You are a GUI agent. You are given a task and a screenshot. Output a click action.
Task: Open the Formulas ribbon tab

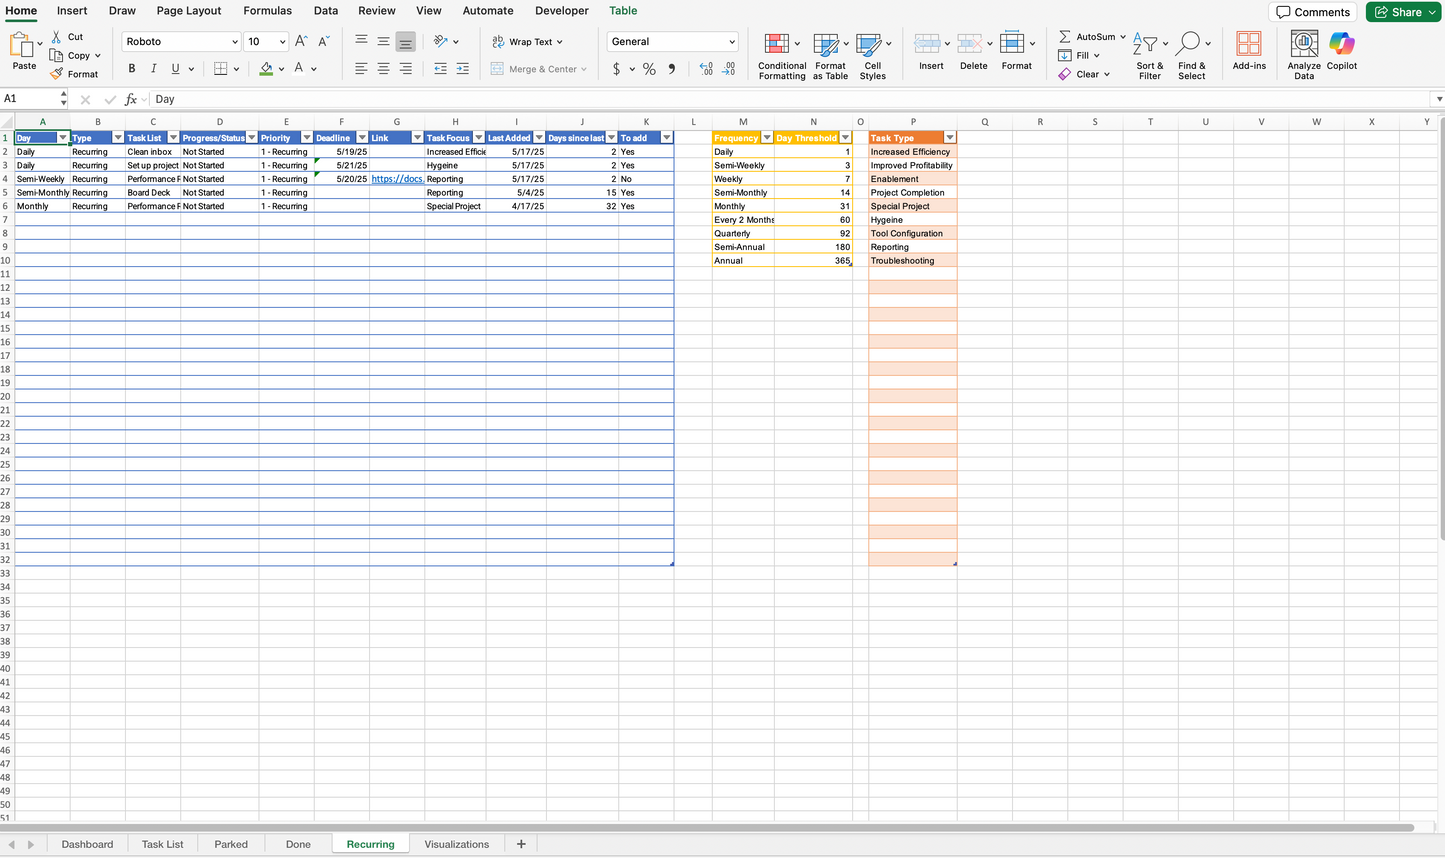(267, 11)
